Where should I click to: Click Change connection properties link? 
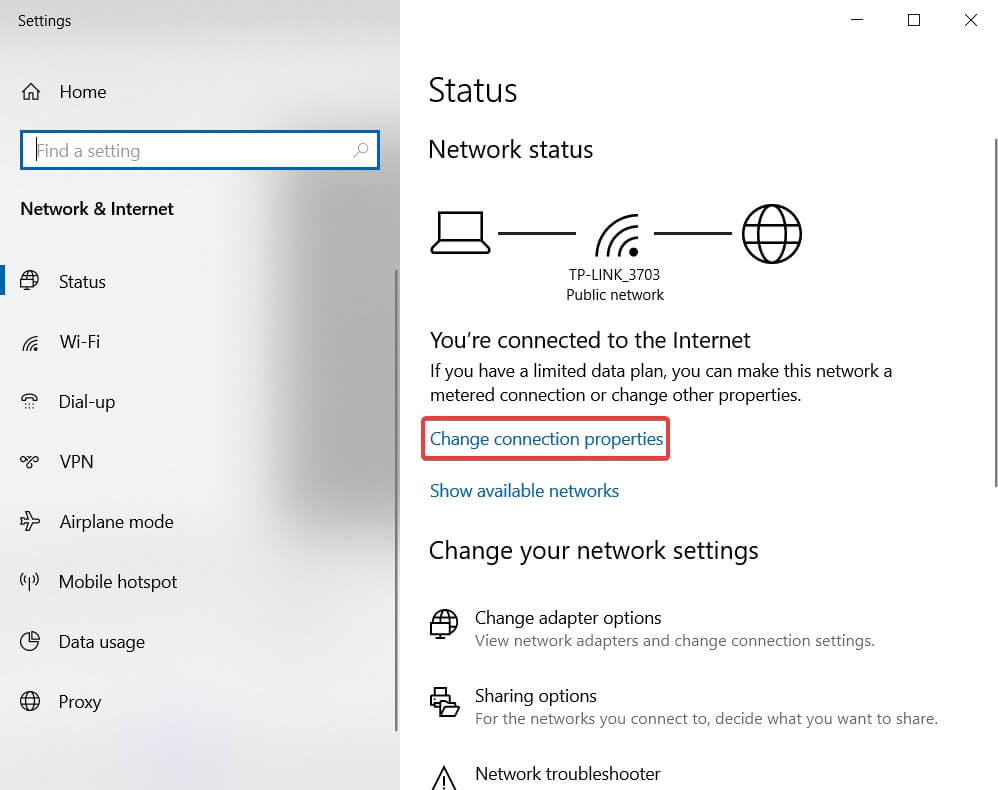tap(546, 439)
